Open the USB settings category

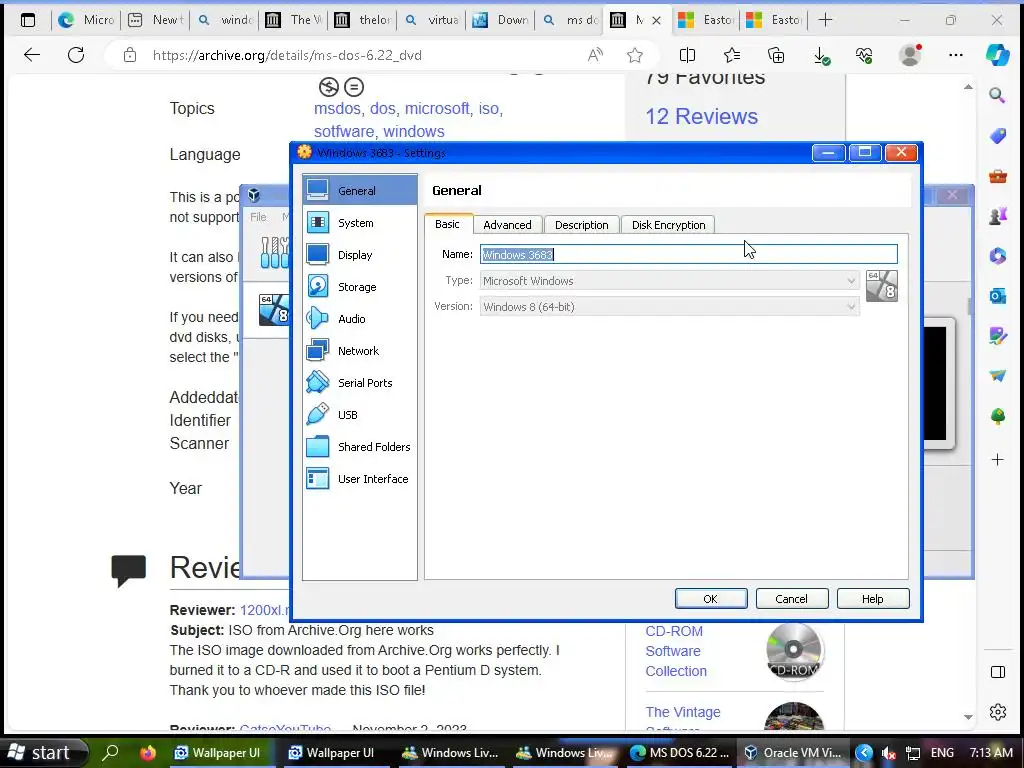(x=359, y=415)
